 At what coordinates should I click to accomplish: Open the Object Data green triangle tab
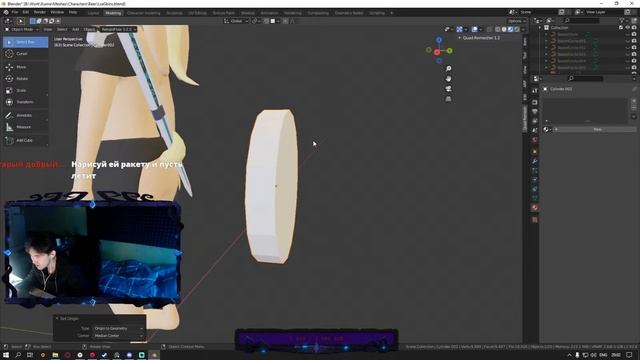(535, 198)
